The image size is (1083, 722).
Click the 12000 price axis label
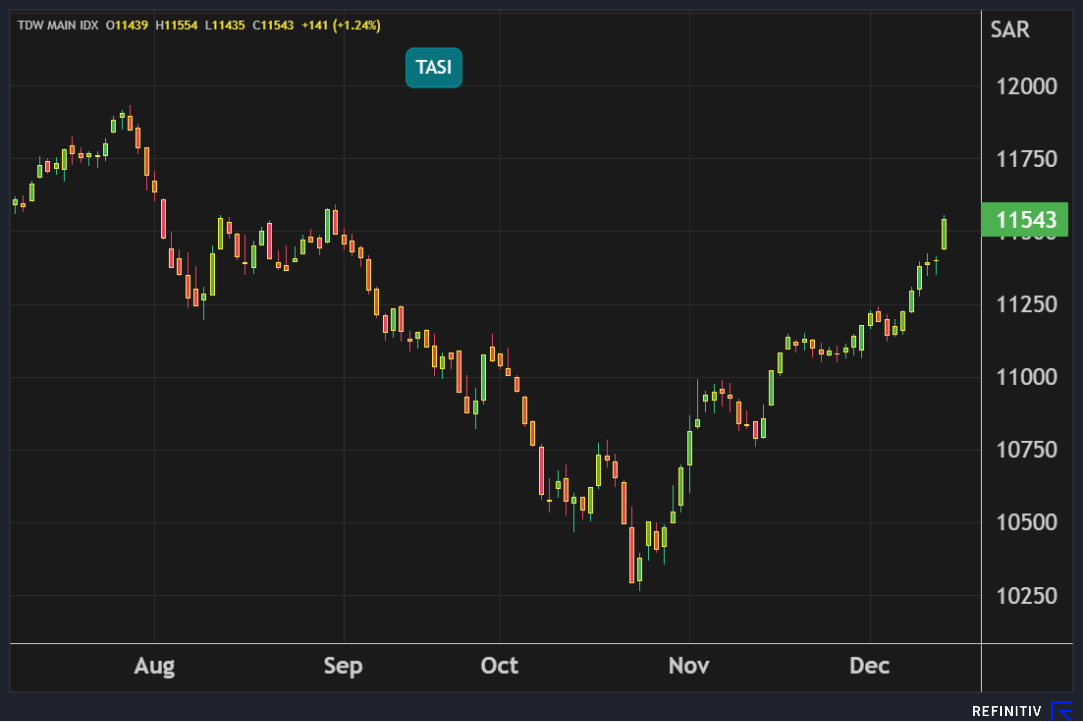1026,86
